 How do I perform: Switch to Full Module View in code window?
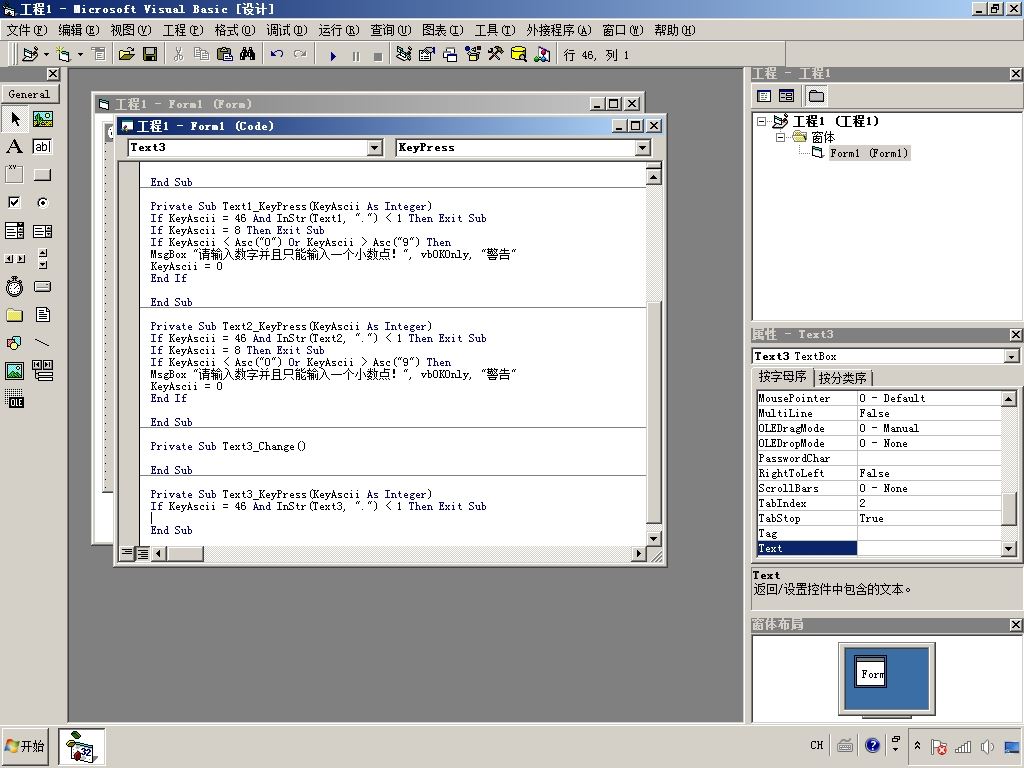click(x=142, y=554)
